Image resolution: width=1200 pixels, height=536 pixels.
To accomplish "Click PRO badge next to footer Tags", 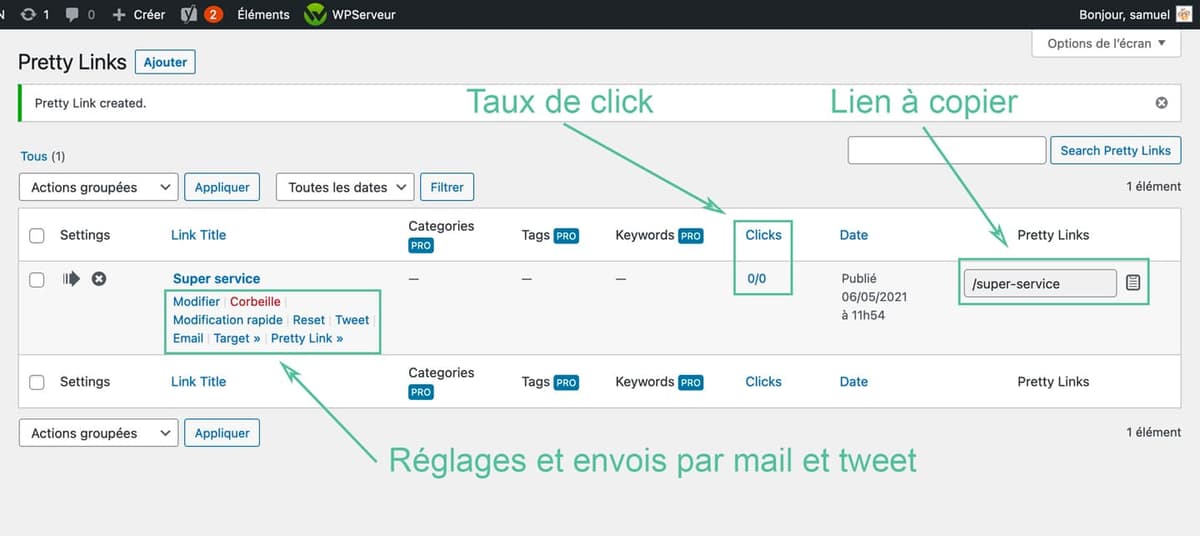I will pos(566,382).
